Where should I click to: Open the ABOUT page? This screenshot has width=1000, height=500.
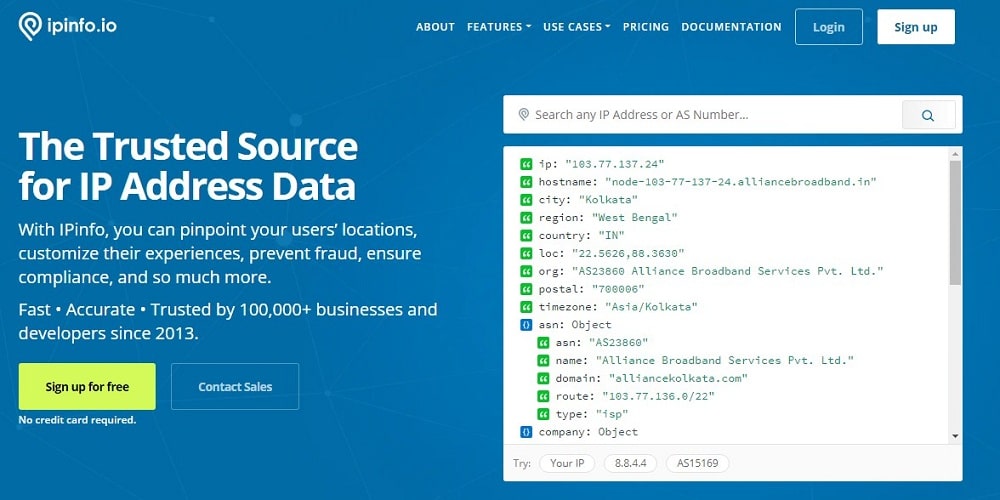[x=436, y=27]
